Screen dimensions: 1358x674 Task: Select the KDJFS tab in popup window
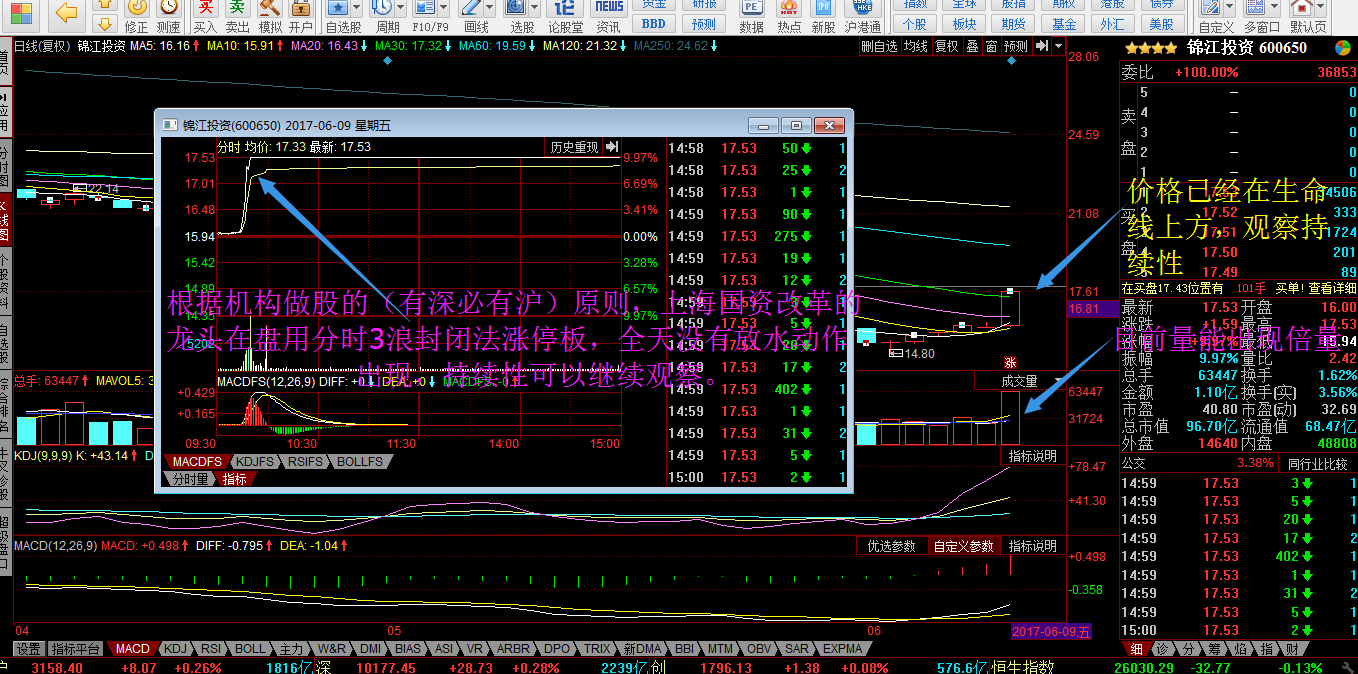click(x=256, y=462)
